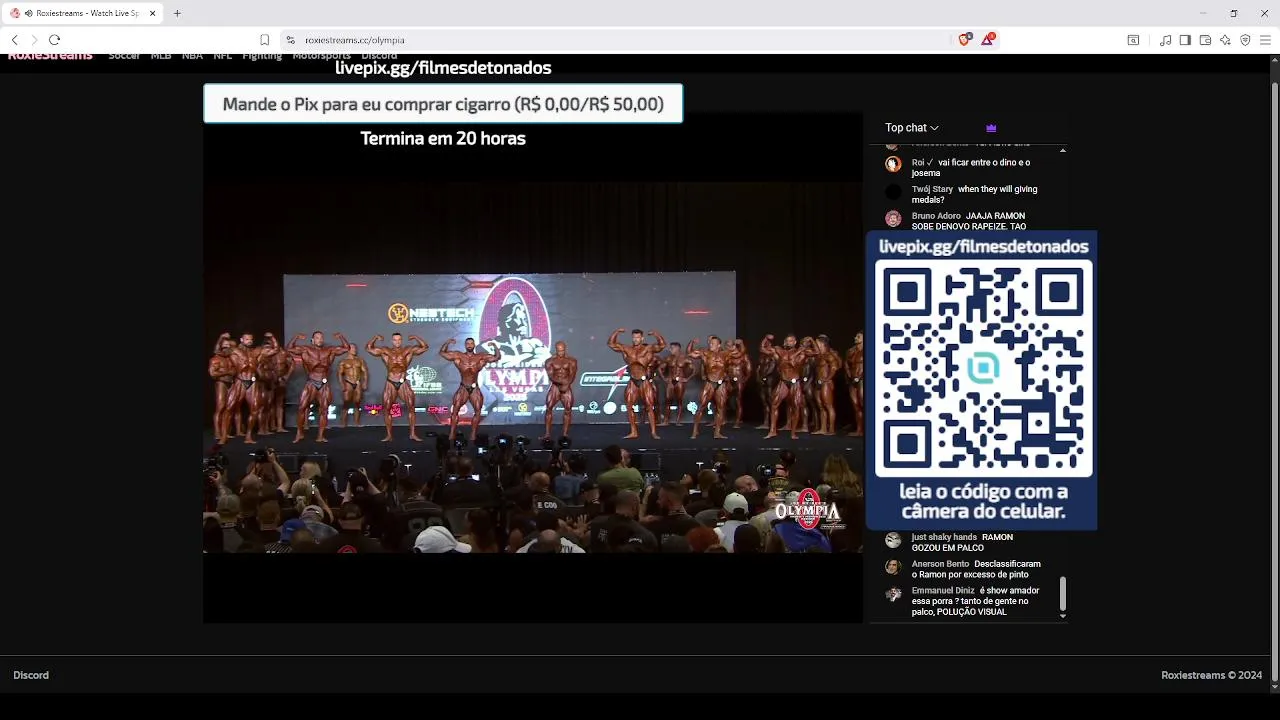The height and width of the screenshot is (720, 1280).
Task: Click the chat scrollbar down arrow
Action: point(1062,617)
